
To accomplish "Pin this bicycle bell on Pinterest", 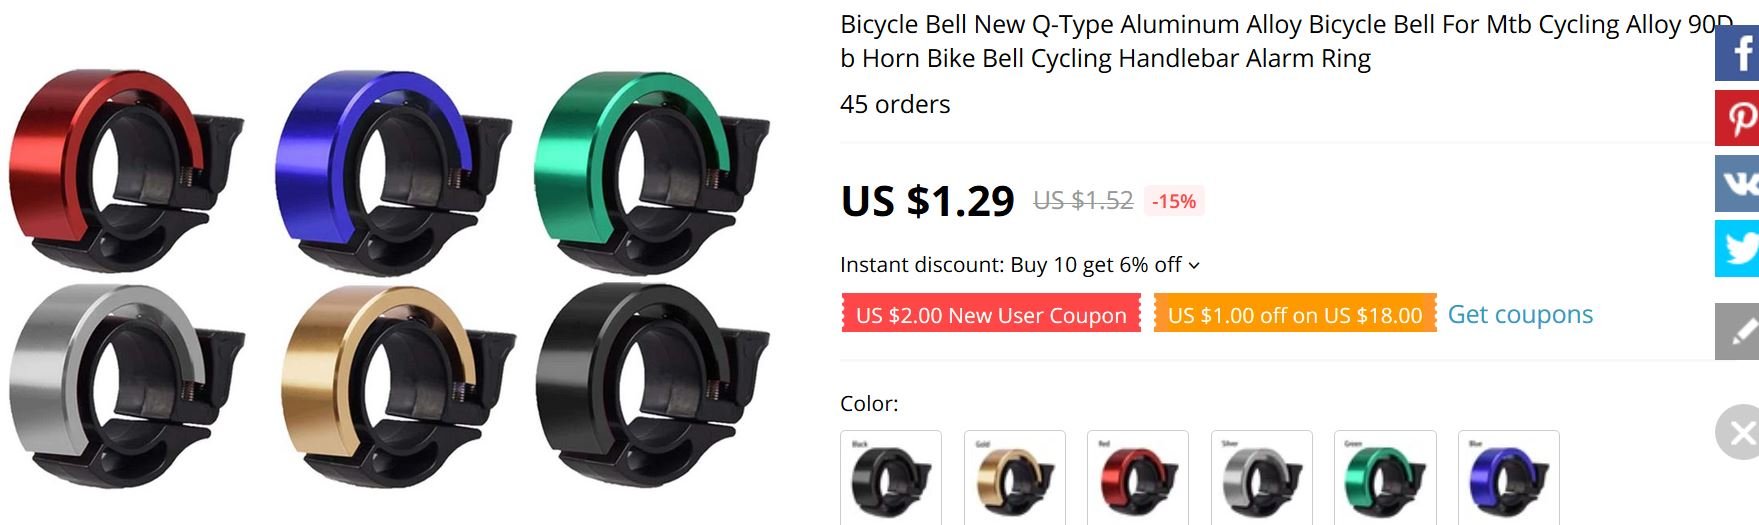I will pos(1737,118).
